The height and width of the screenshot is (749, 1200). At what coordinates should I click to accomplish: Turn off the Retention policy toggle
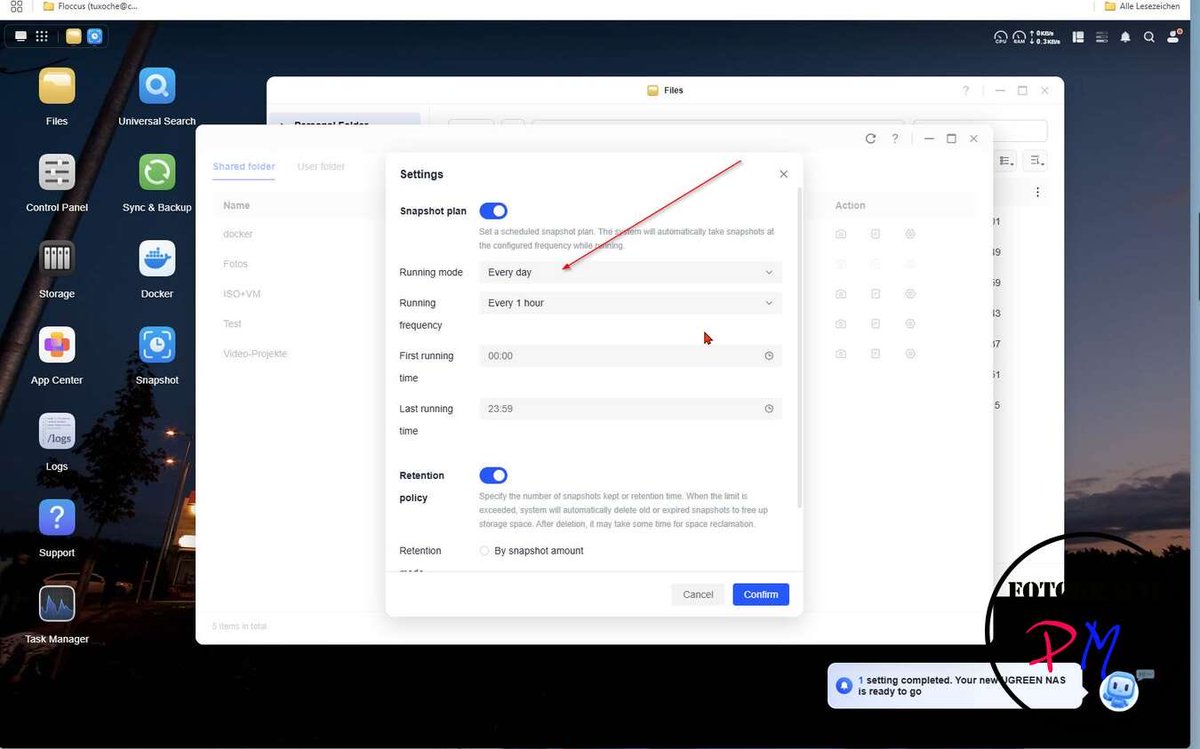pos(493,475)
